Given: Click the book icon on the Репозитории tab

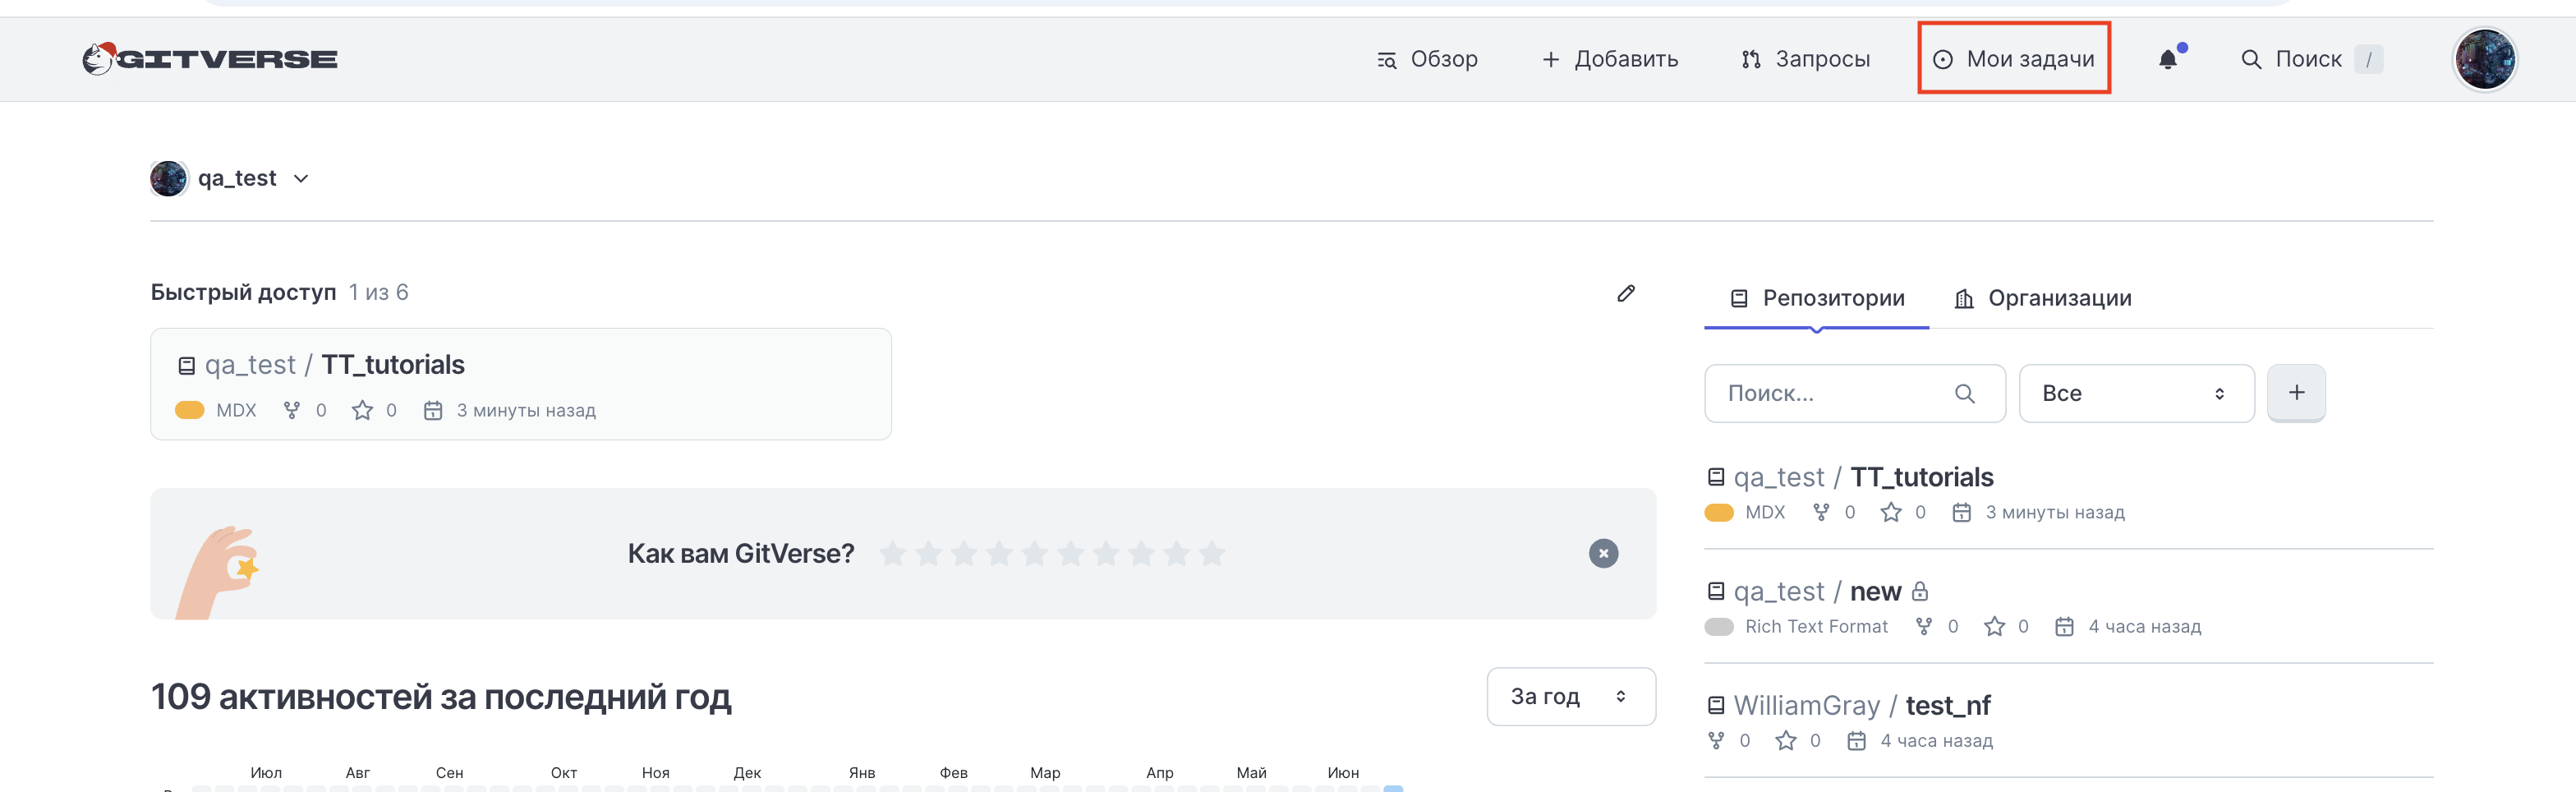Looking at the screenshot, I should click(1739, 298).
